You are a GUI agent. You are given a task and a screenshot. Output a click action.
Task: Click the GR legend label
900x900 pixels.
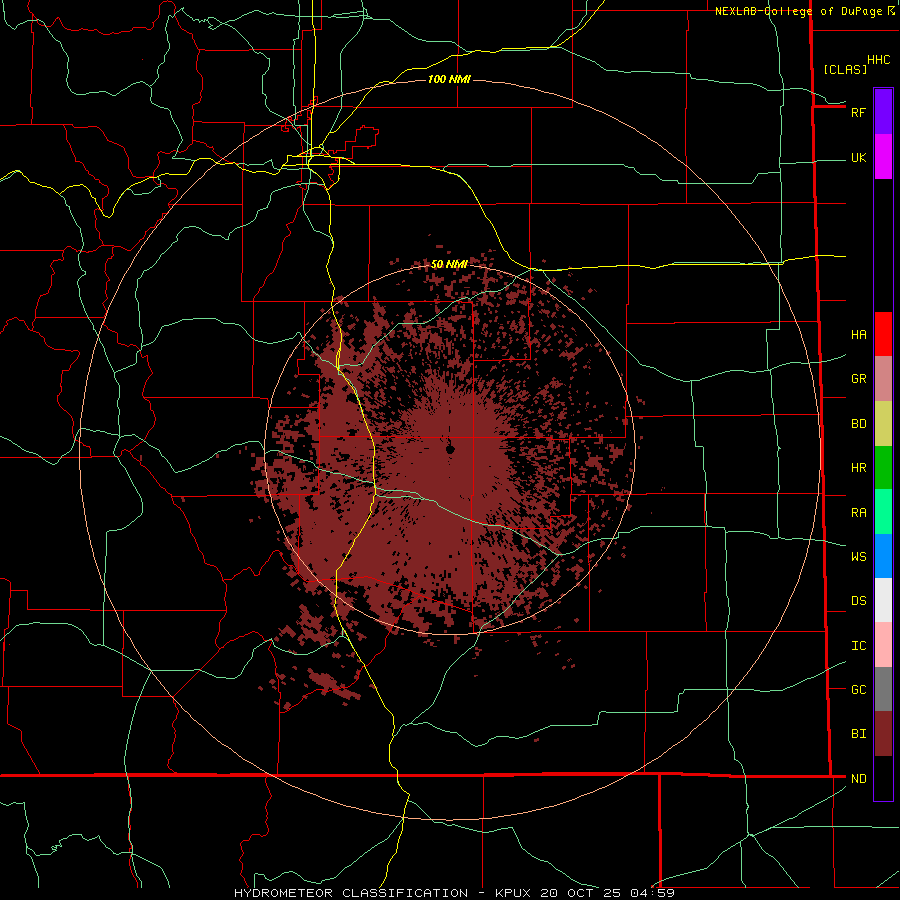(858, 379)
